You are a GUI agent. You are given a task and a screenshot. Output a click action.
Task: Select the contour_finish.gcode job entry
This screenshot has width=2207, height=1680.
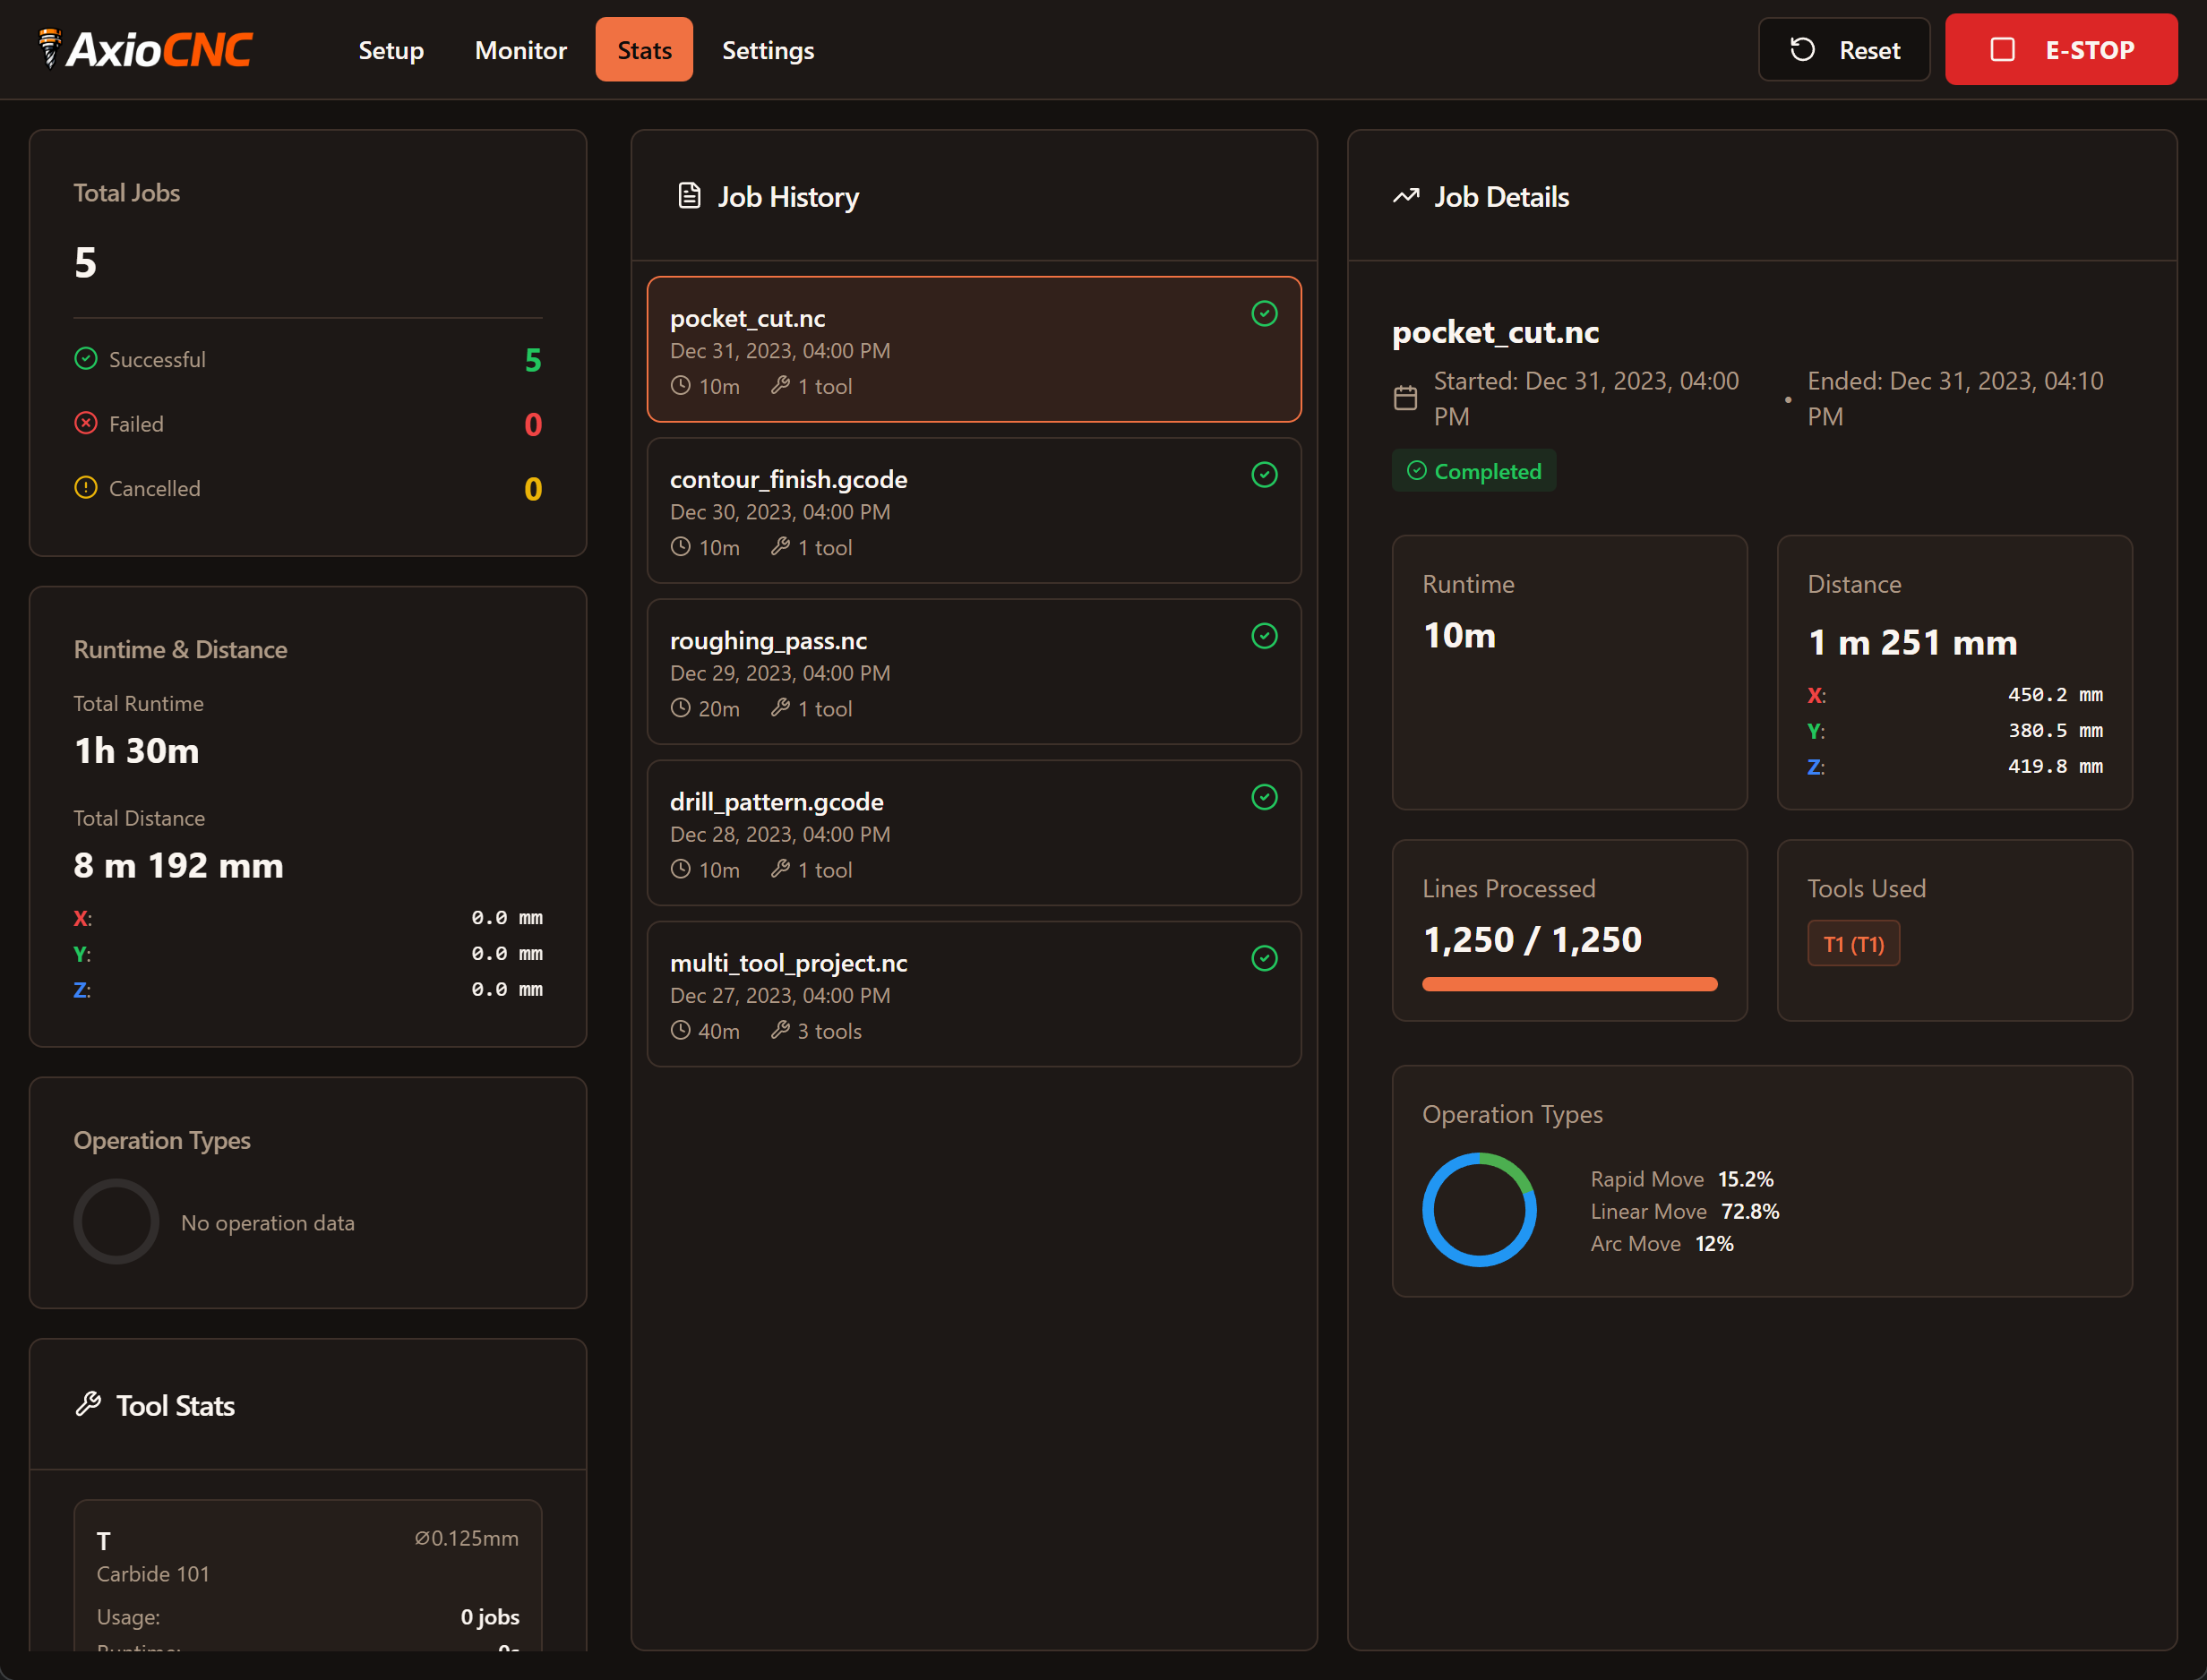pos(974,511)
